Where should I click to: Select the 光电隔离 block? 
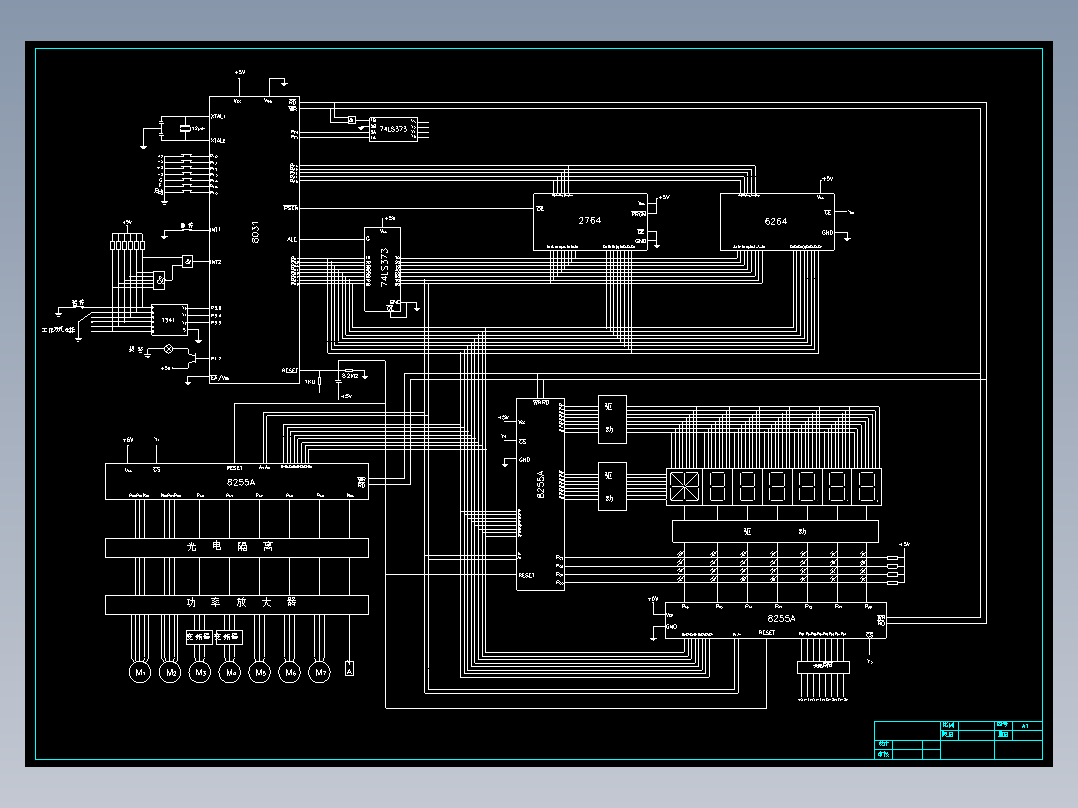click(236, 547)
